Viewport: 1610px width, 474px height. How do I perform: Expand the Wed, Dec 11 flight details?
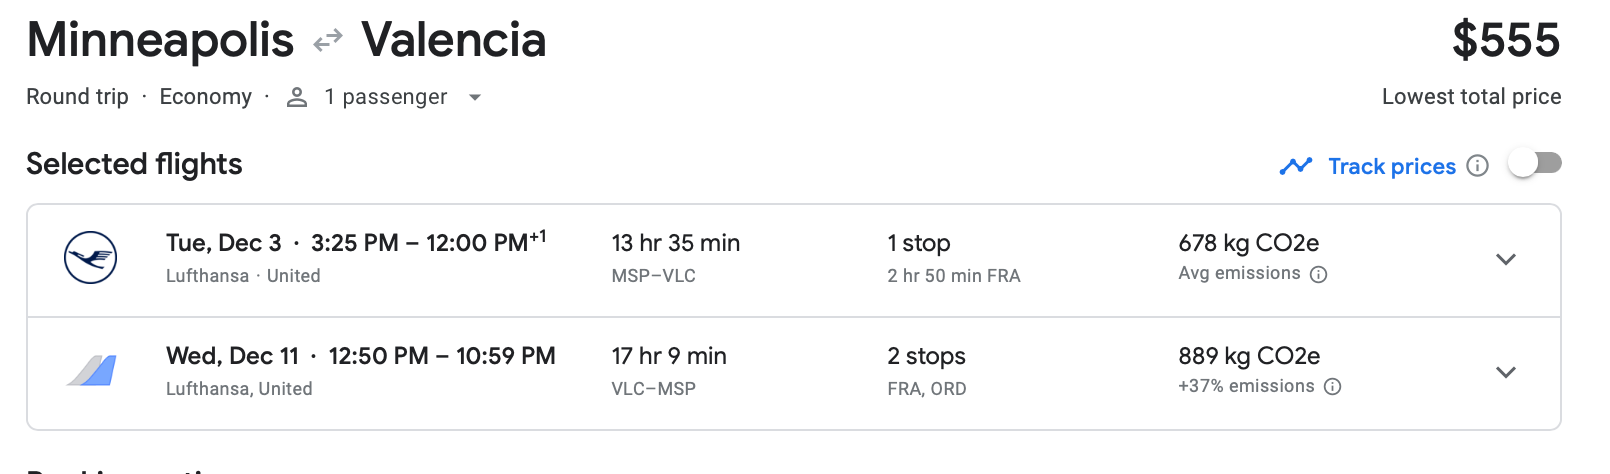tap(1505, 372)
